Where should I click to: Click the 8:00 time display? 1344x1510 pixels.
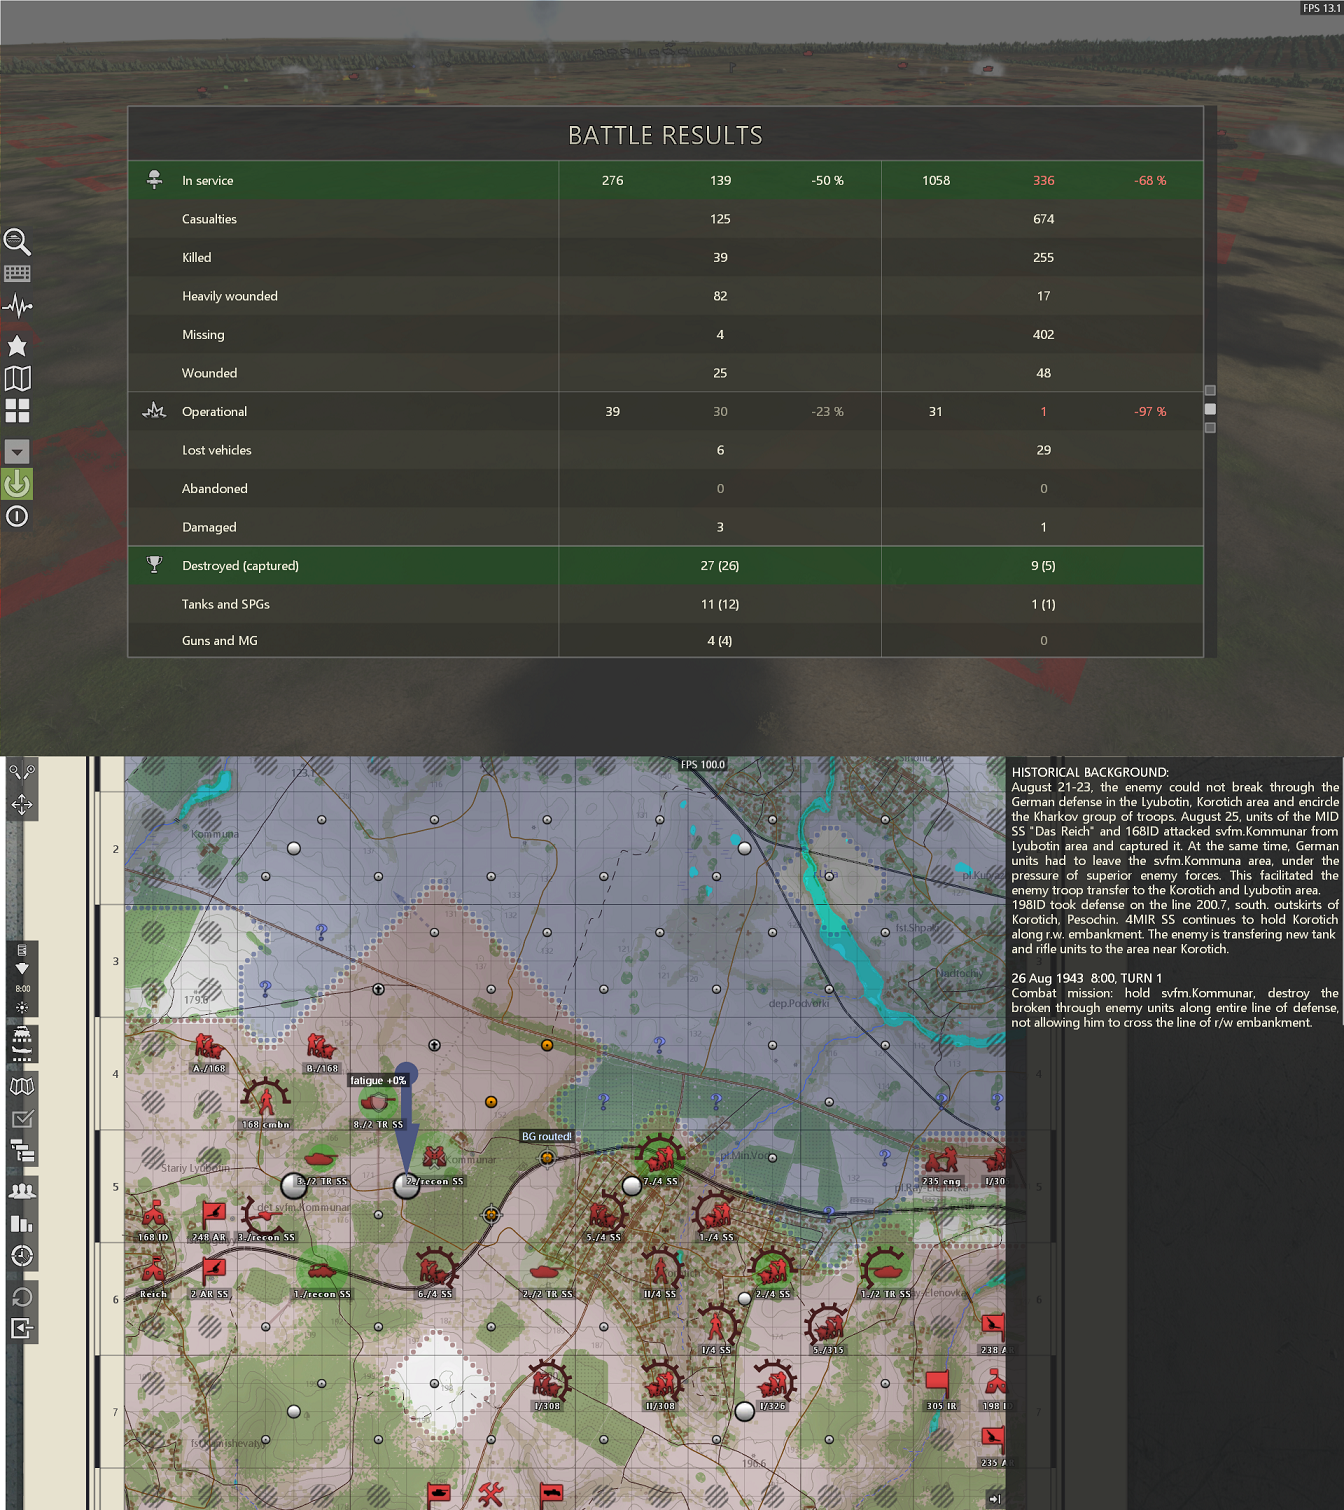[22, 989]
